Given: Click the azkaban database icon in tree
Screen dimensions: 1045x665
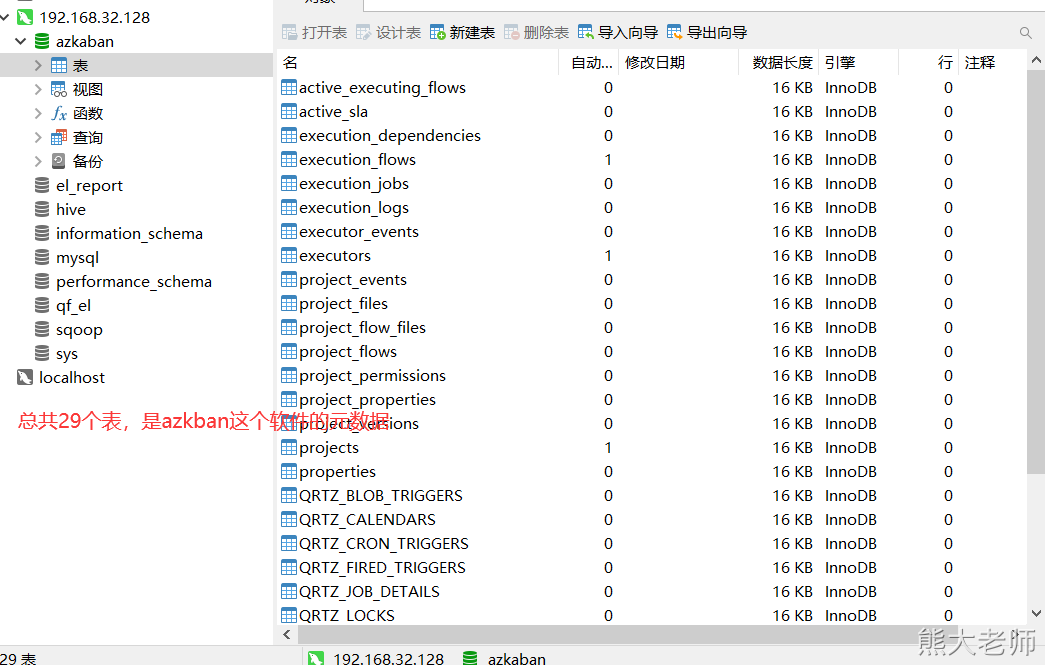Looking at the screenshot, I should (42, 41).
